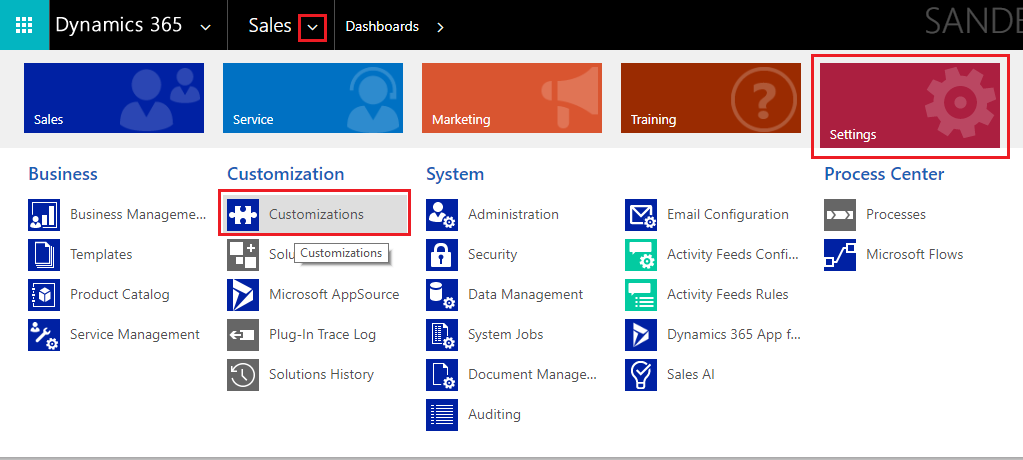Open Service Management link

(135, 334)
